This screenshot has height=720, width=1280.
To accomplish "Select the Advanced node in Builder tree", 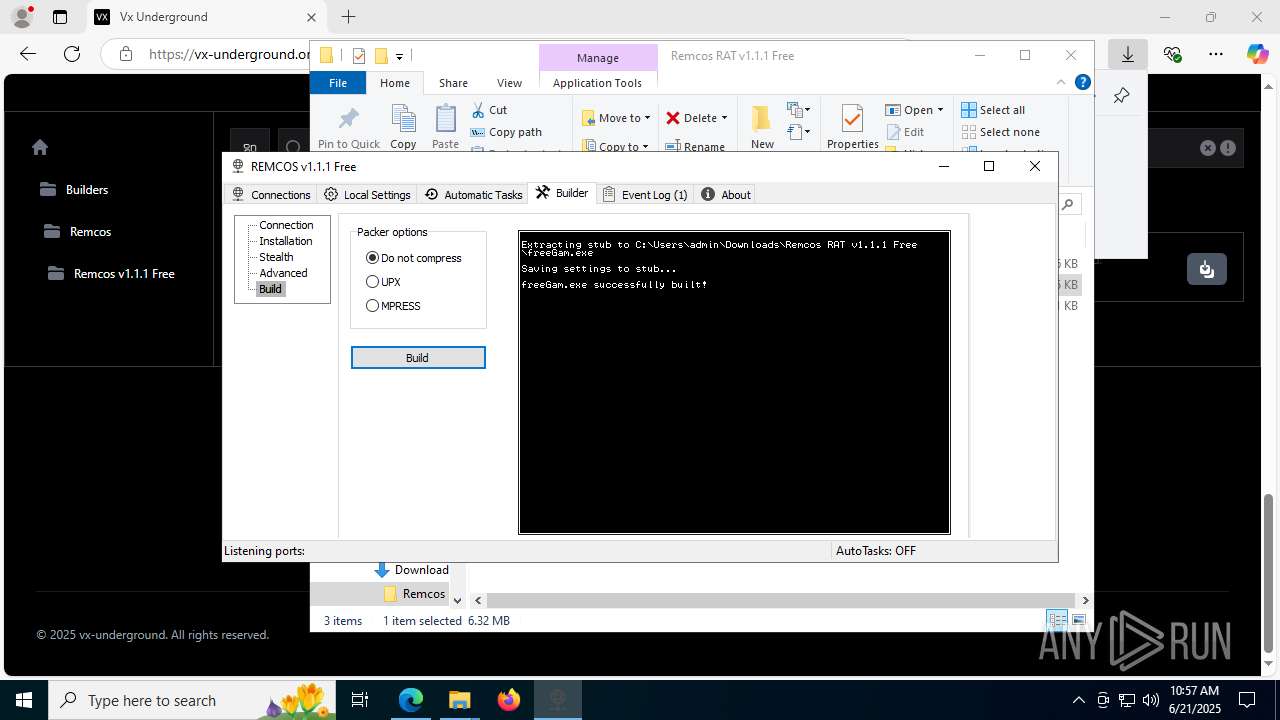I will click(x=283, y=273).
